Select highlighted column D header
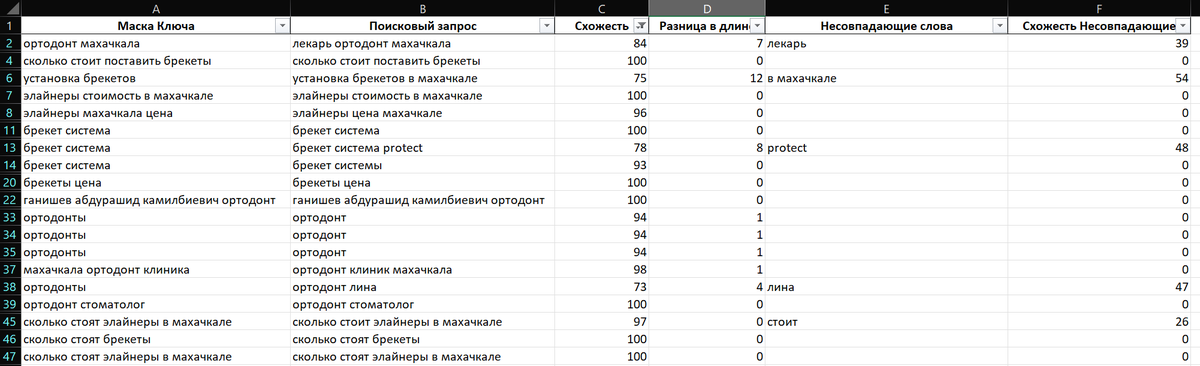The image size is (1200, 366). [x=707, y=8]
